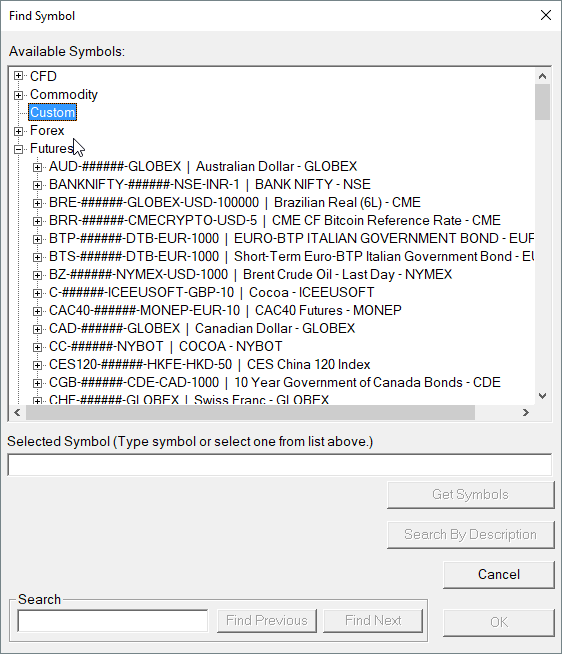Select Australian Dollar - GLOBEX row
The height and width of the screenshot is (654, 562).
[x=203, y=166]
